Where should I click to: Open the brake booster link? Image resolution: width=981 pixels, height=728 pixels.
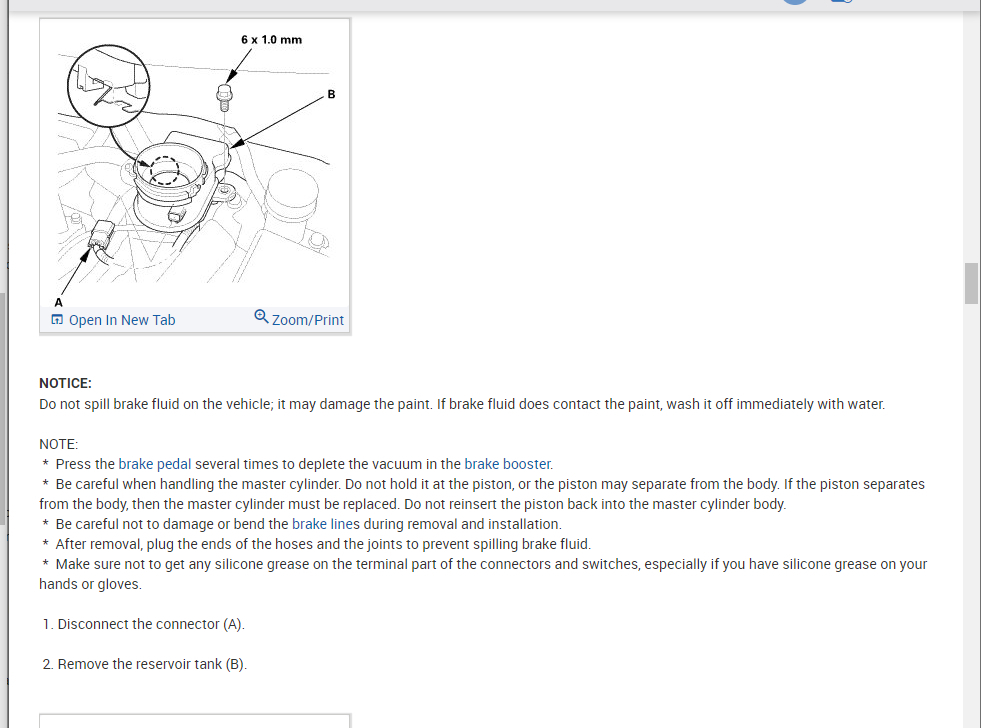pyautogui.click(x=507, y=464)
